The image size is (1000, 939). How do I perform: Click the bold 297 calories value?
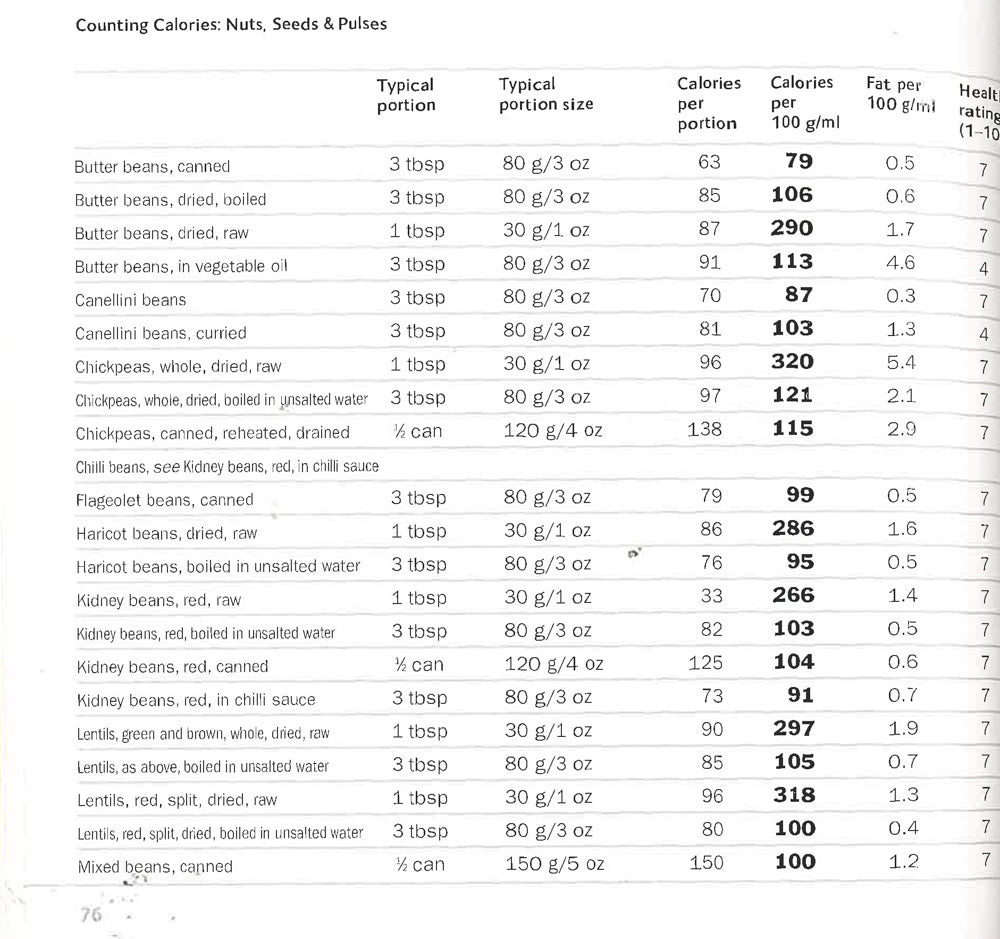pos(794,729)
